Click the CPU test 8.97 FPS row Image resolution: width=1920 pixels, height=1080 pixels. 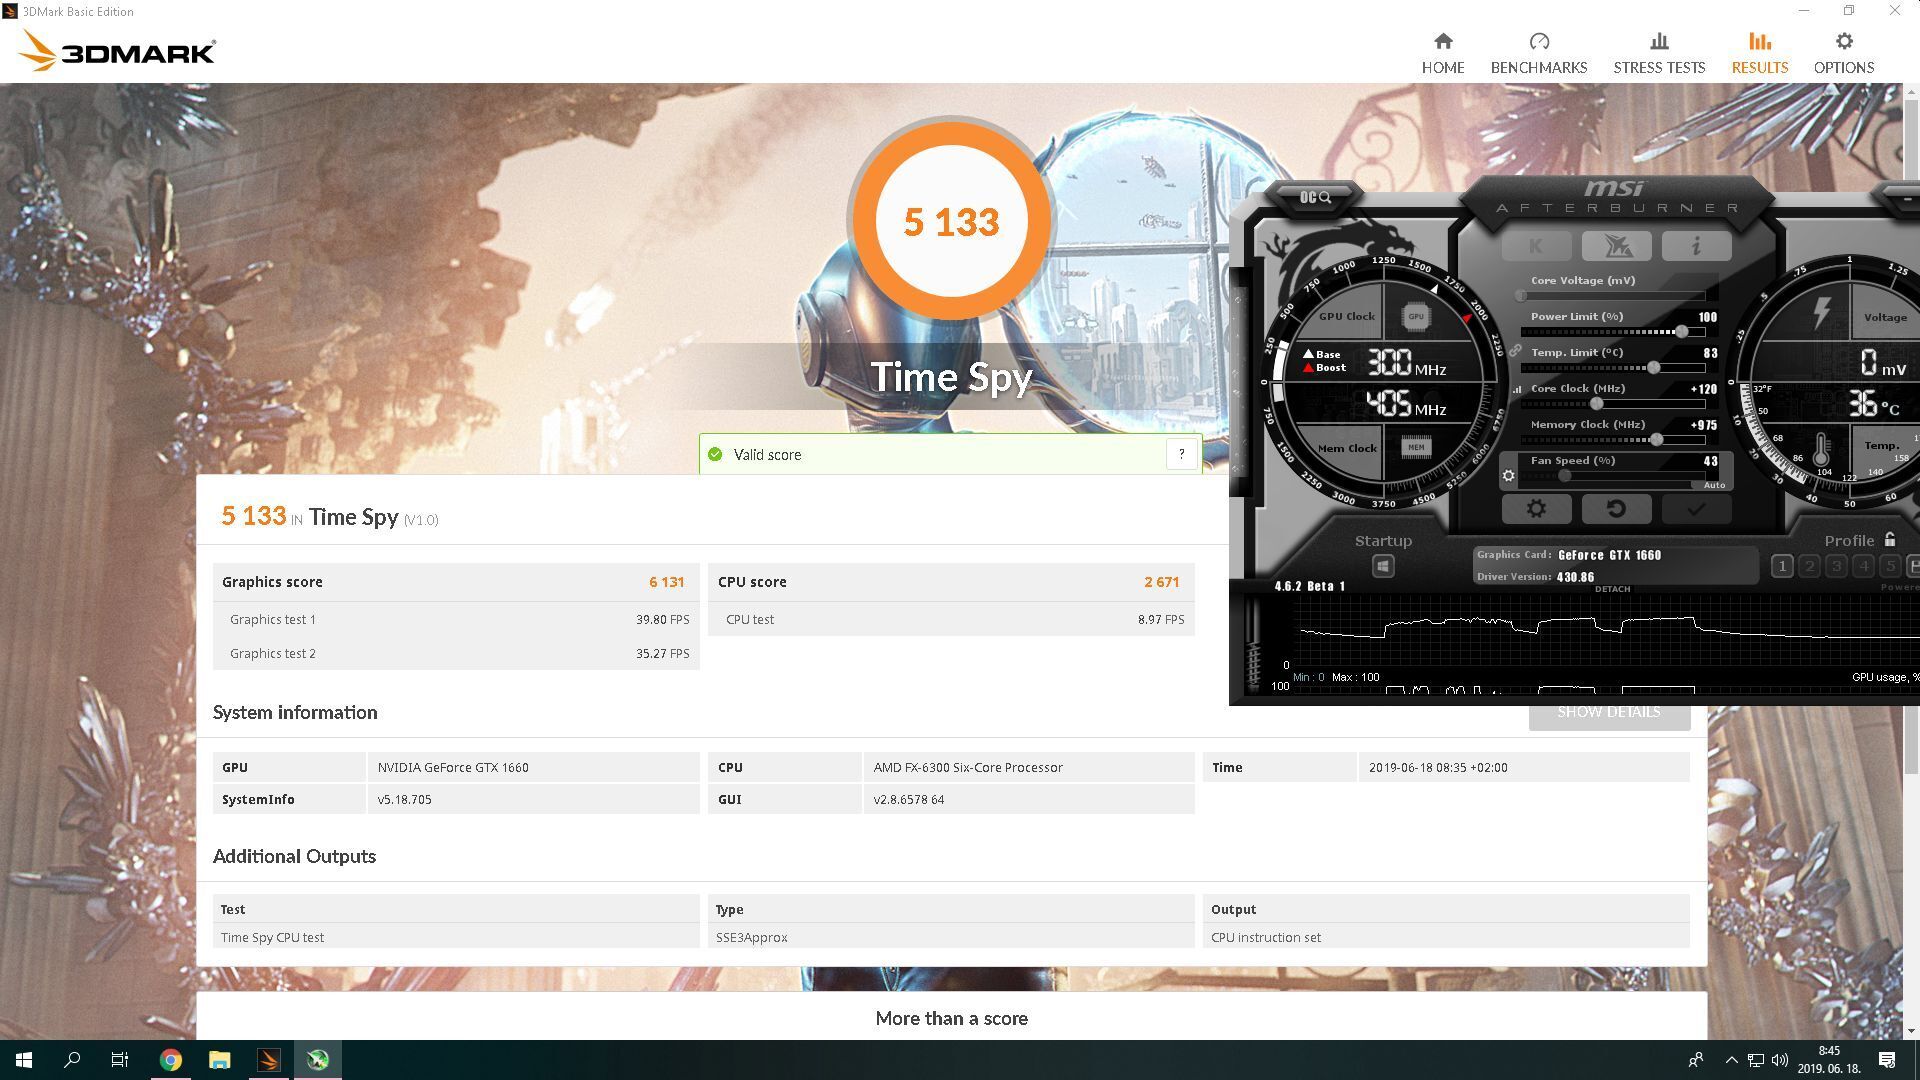point(951,619)
